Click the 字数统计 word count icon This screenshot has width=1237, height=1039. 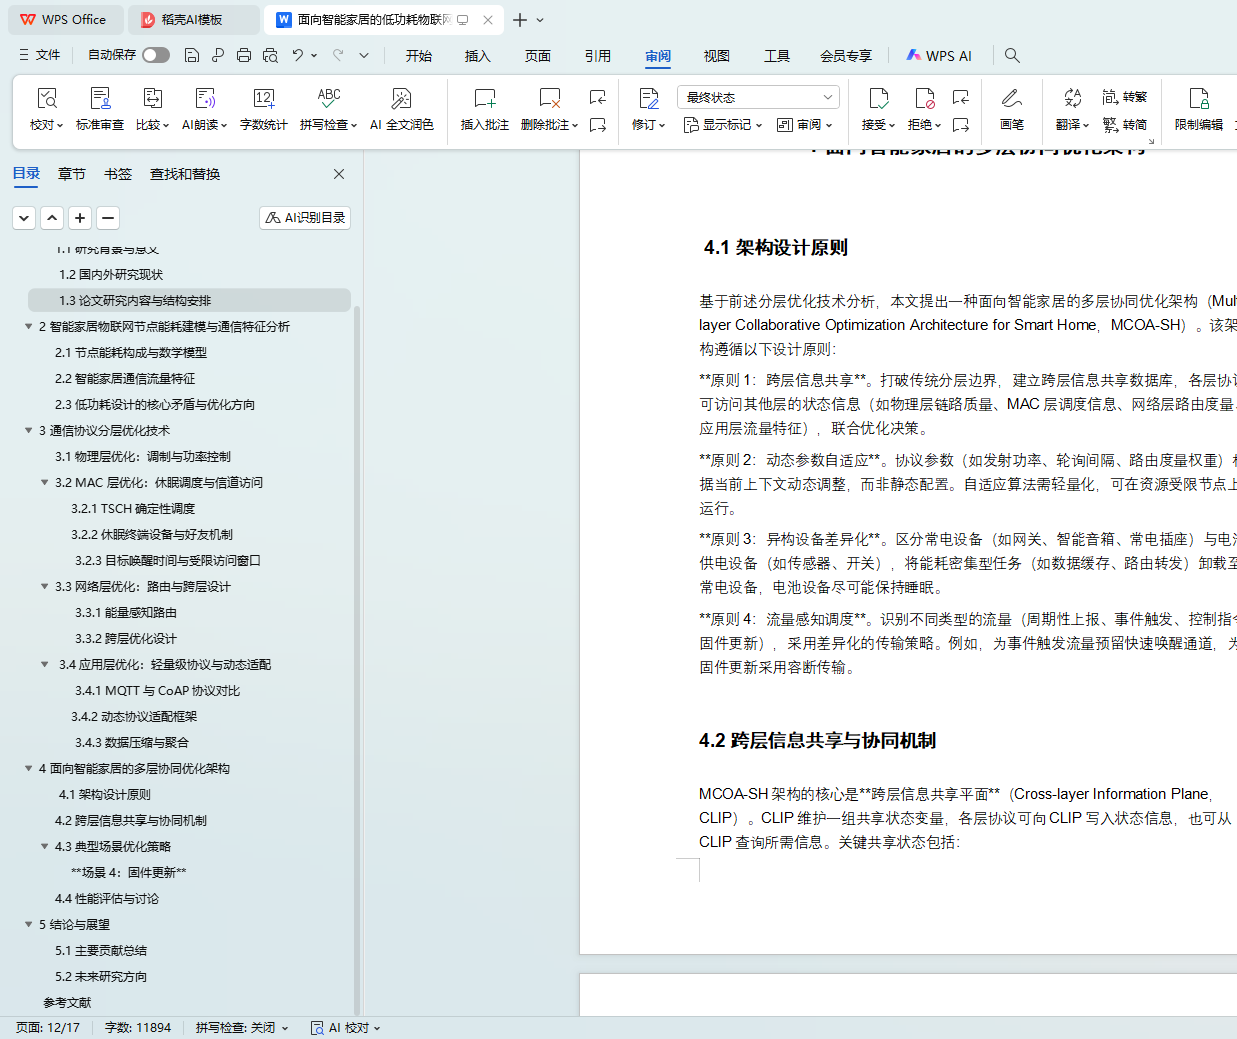[x=263, y=99]
